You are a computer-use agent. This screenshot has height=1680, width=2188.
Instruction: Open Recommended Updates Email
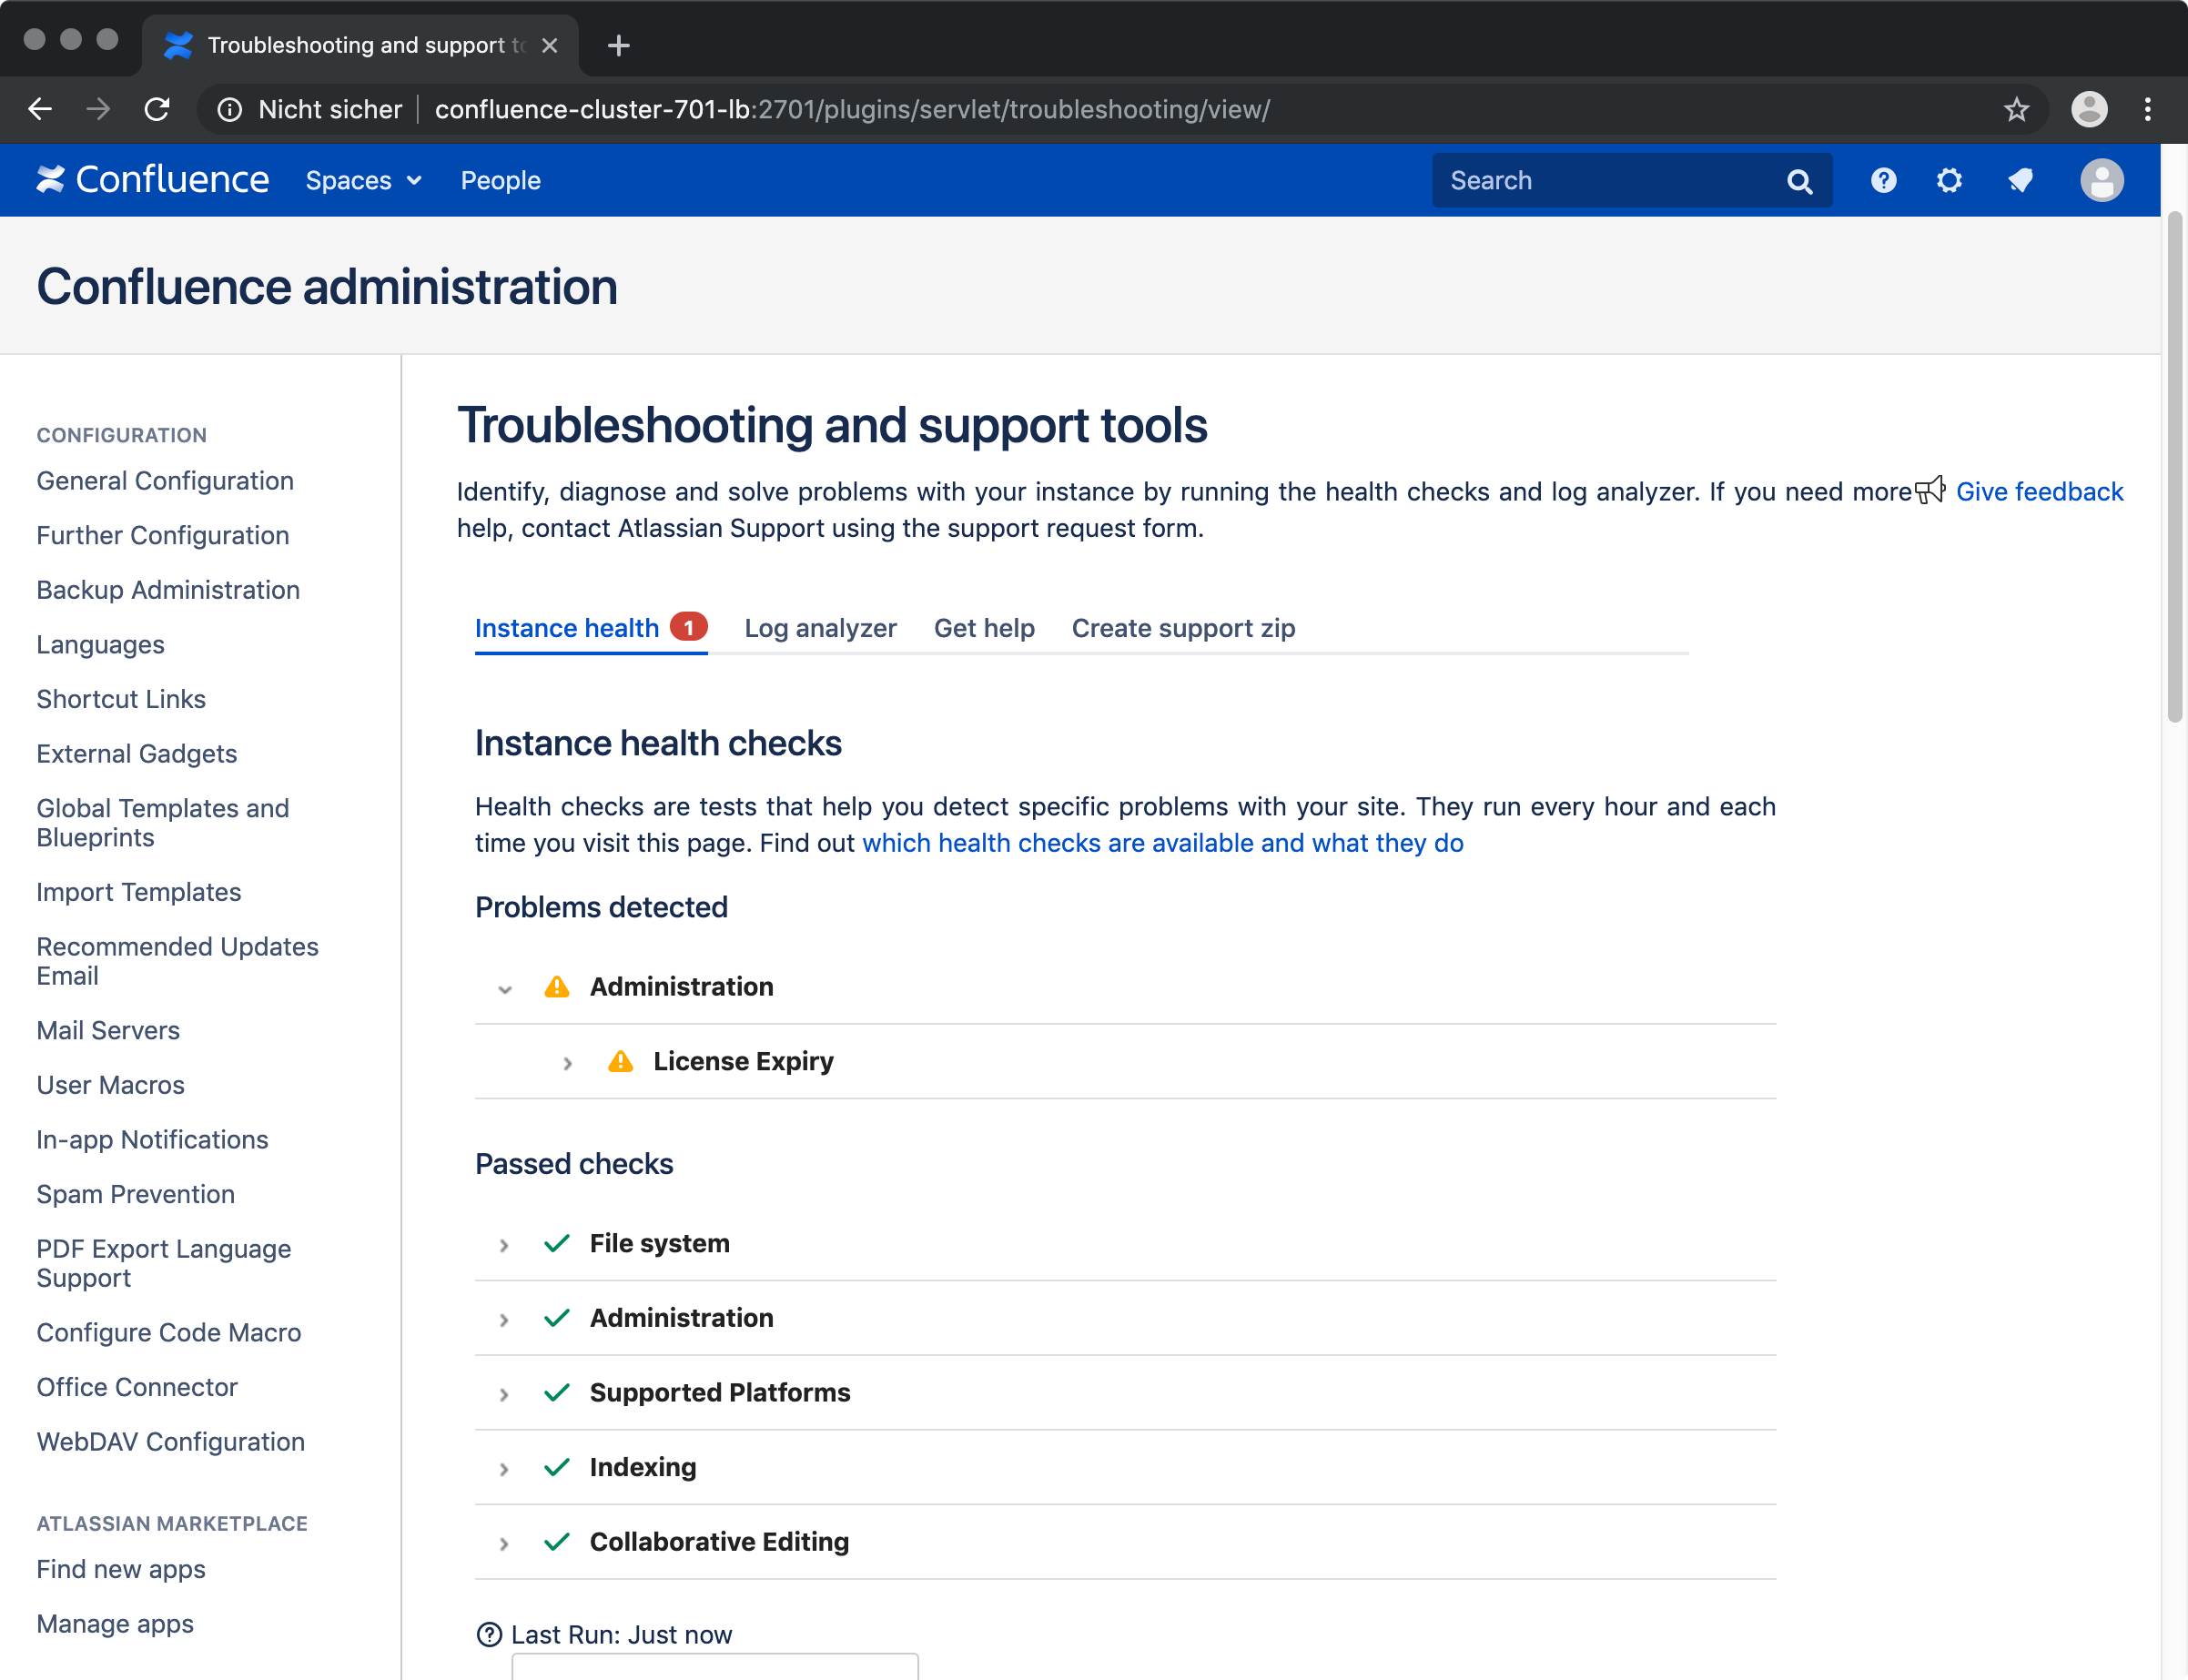coord(177,960)
